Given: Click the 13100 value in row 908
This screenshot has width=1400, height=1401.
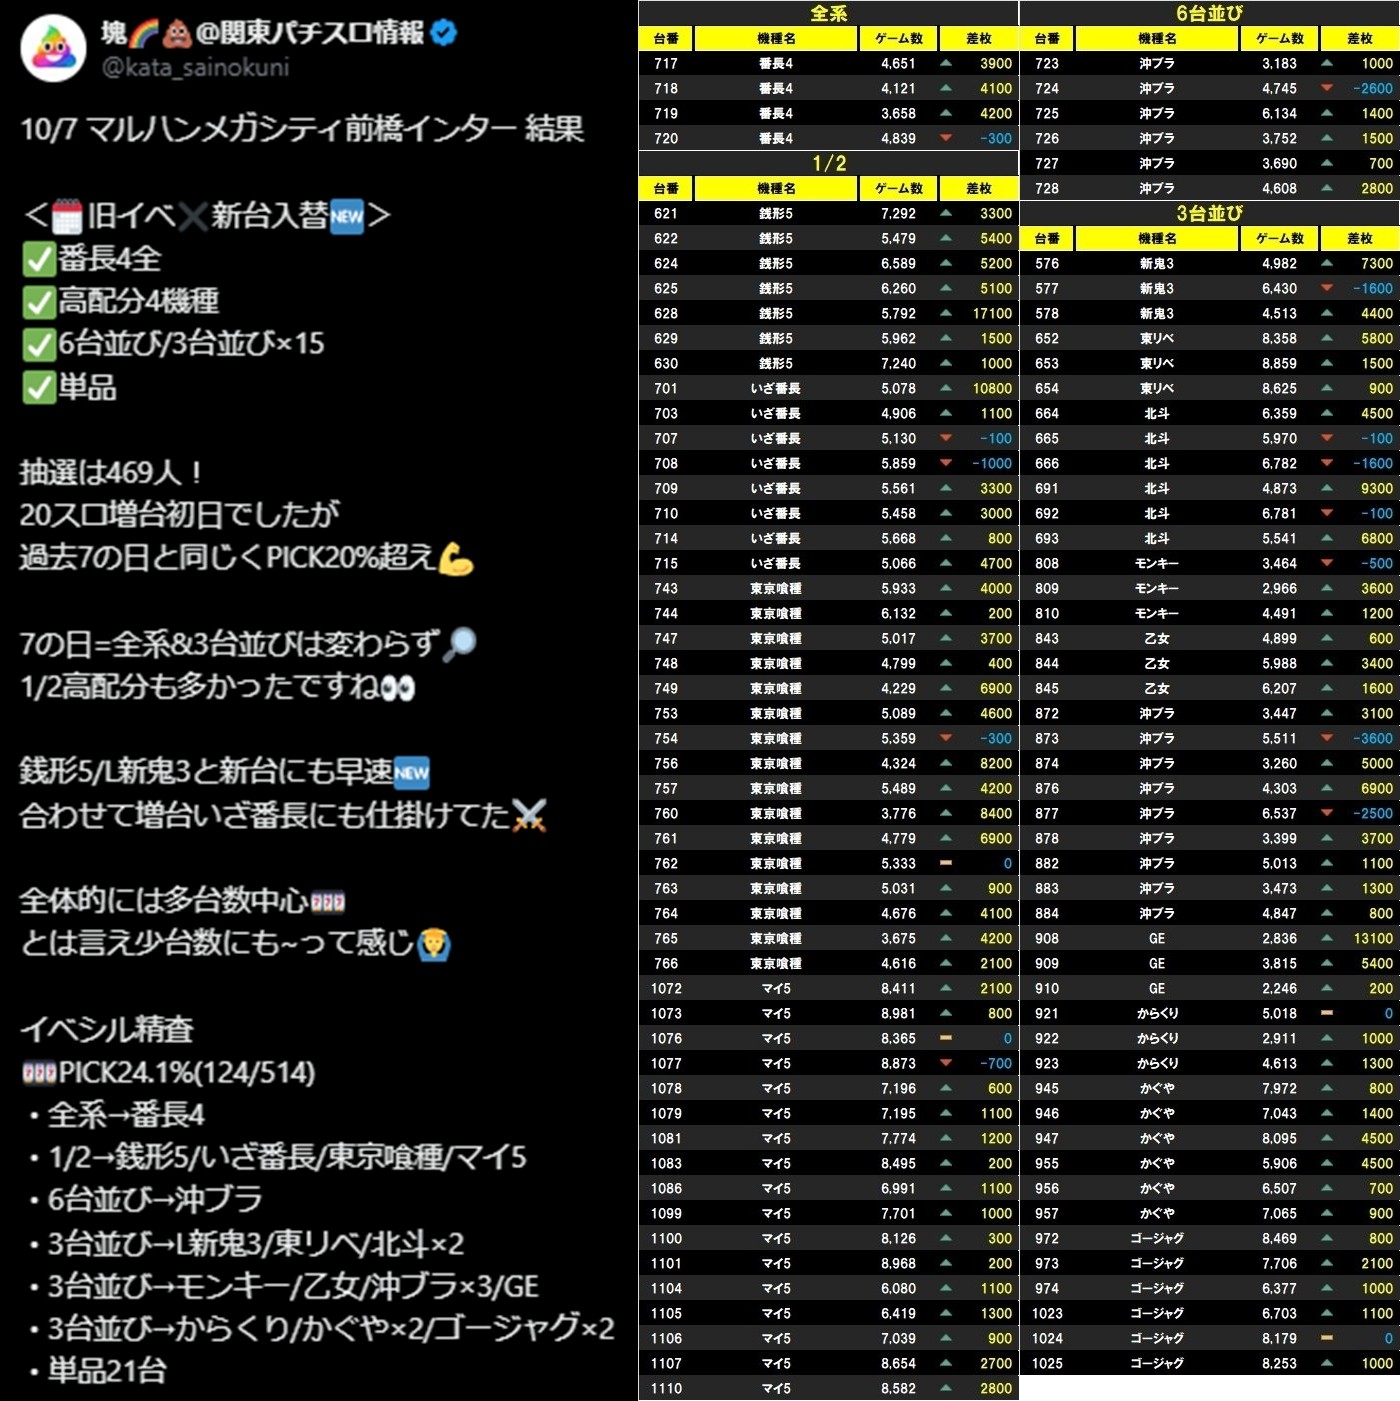Looking at the screenshot, I should pyautogui.click(x=1373, y=938).
